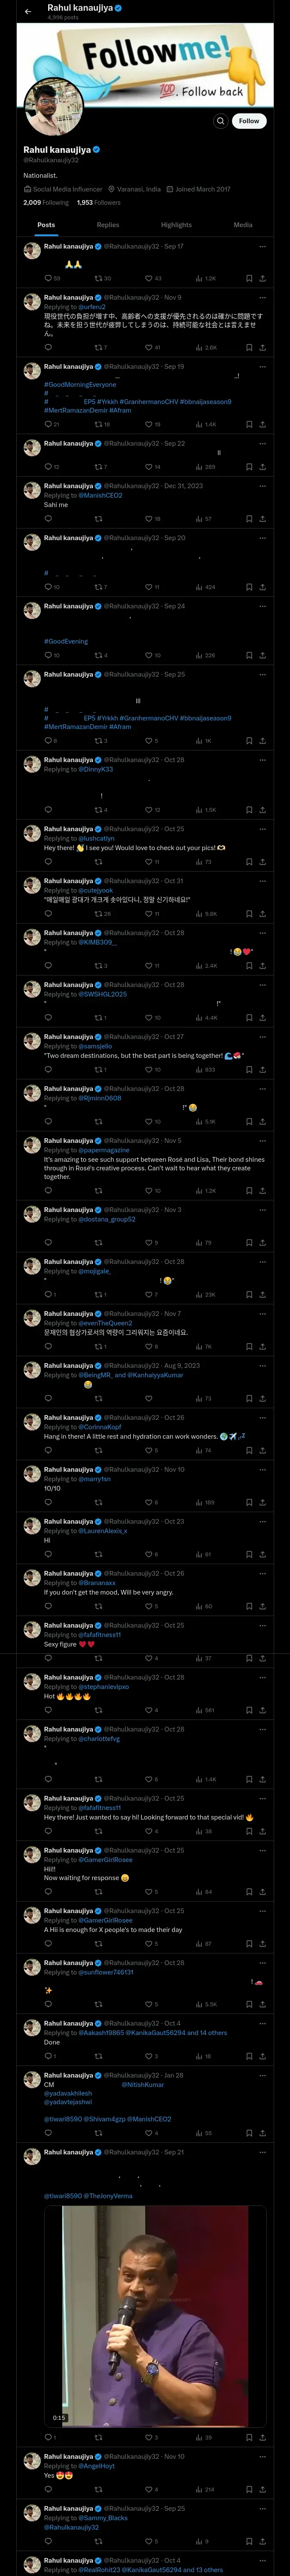Like the Sep 17 praying-hands post

click(x=148, y=278)
